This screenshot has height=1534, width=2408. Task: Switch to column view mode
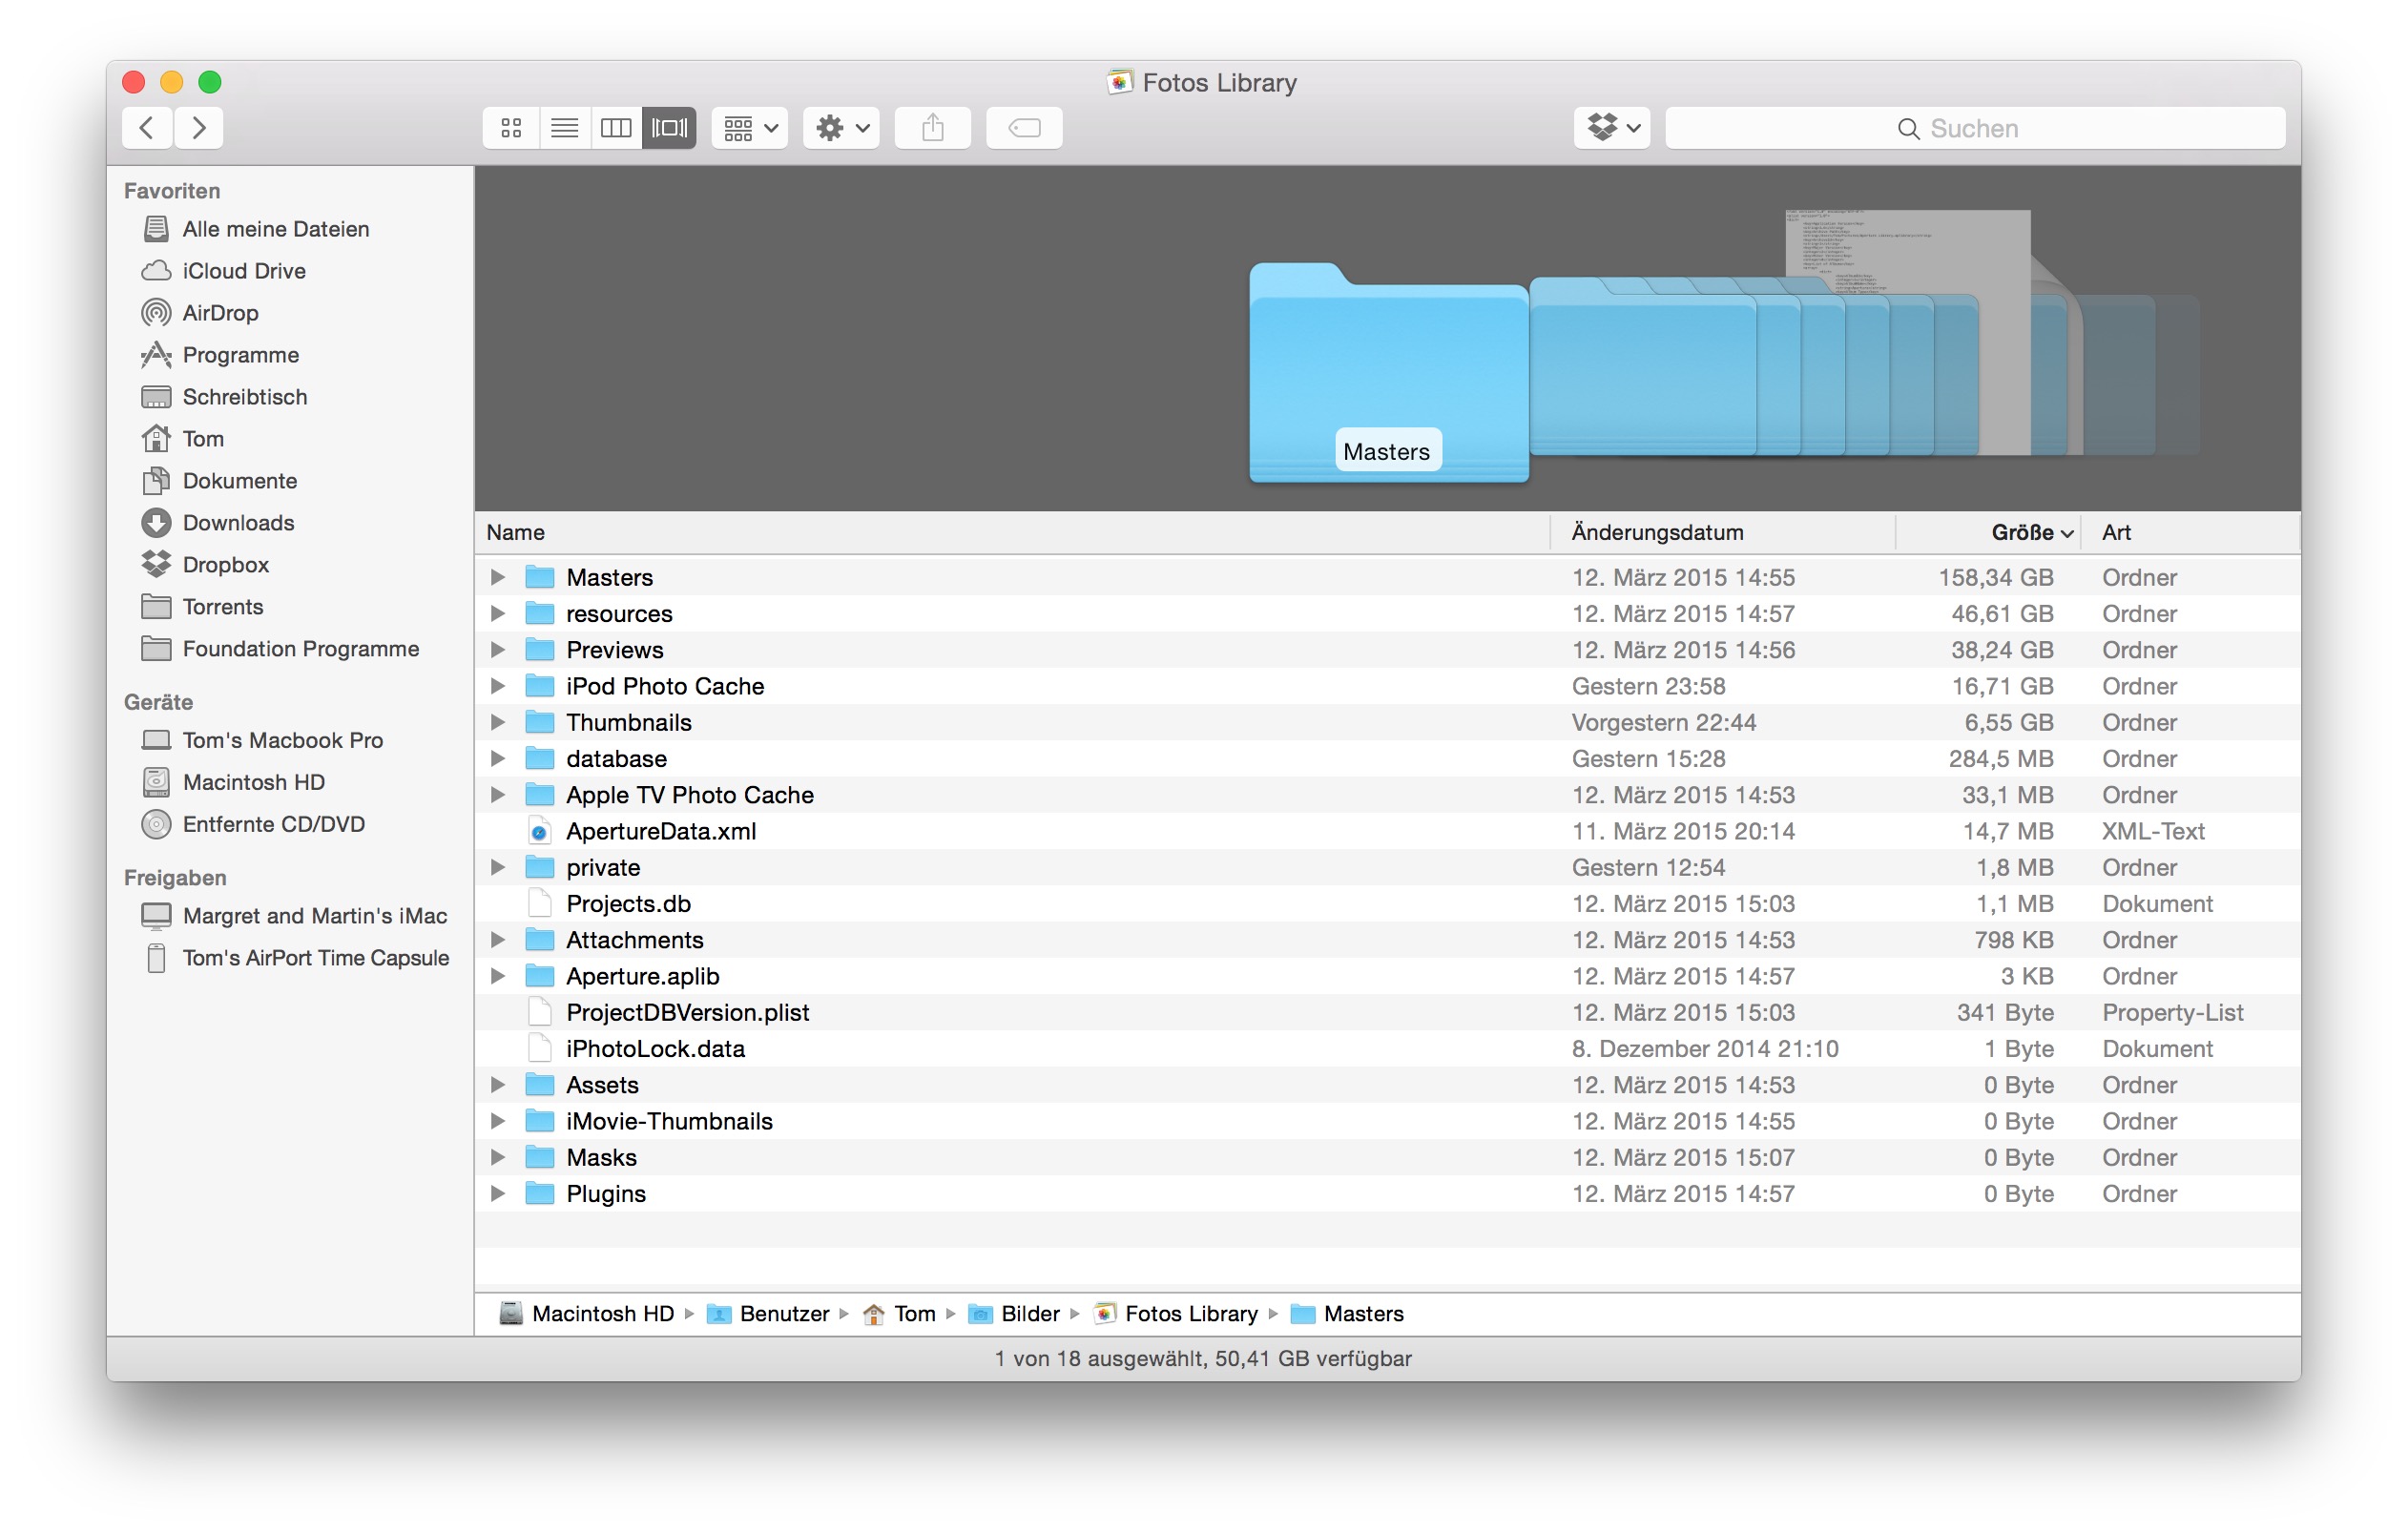[x=616, y=128]
